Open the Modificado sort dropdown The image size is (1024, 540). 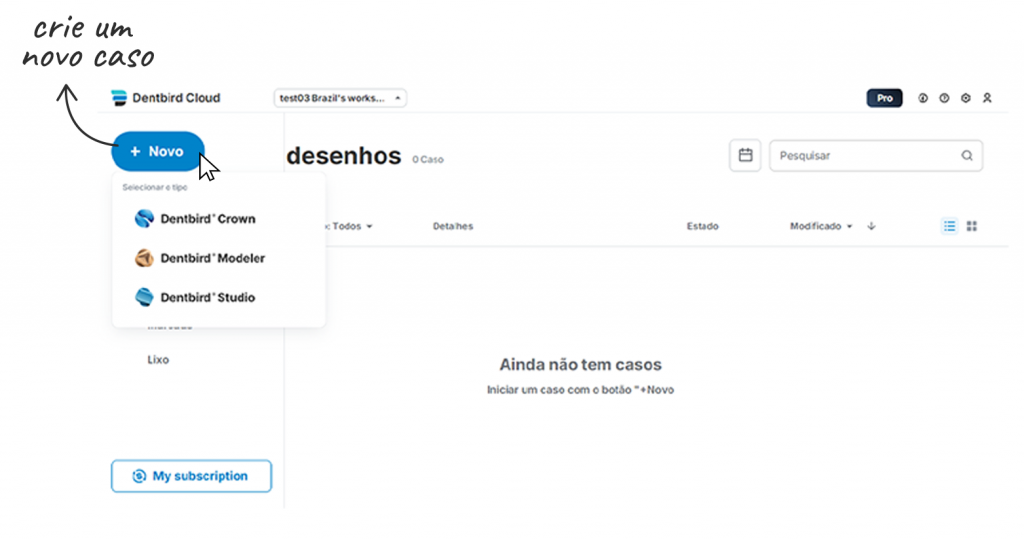(821, 226)
